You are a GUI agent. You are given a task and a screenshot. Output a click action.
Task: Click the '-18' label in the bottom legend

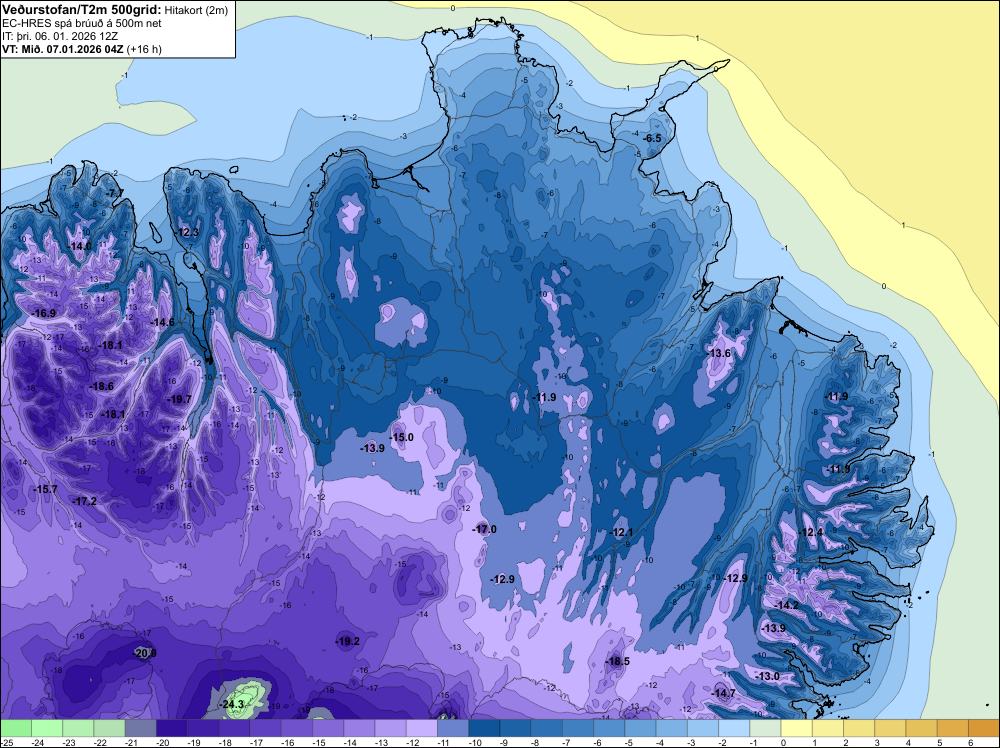coord(225,742)
